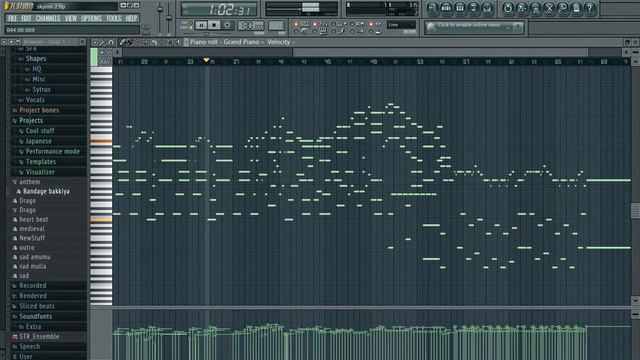Open the TOOLS menu
The image size is (640, 360).
tap(113, 18)
